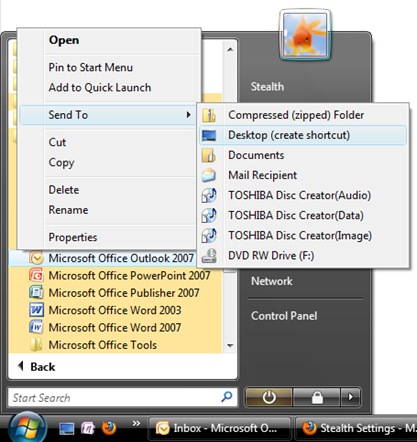Click the Documents folder icon in Send To
The image size is (417, 442).
pos(209,155)
